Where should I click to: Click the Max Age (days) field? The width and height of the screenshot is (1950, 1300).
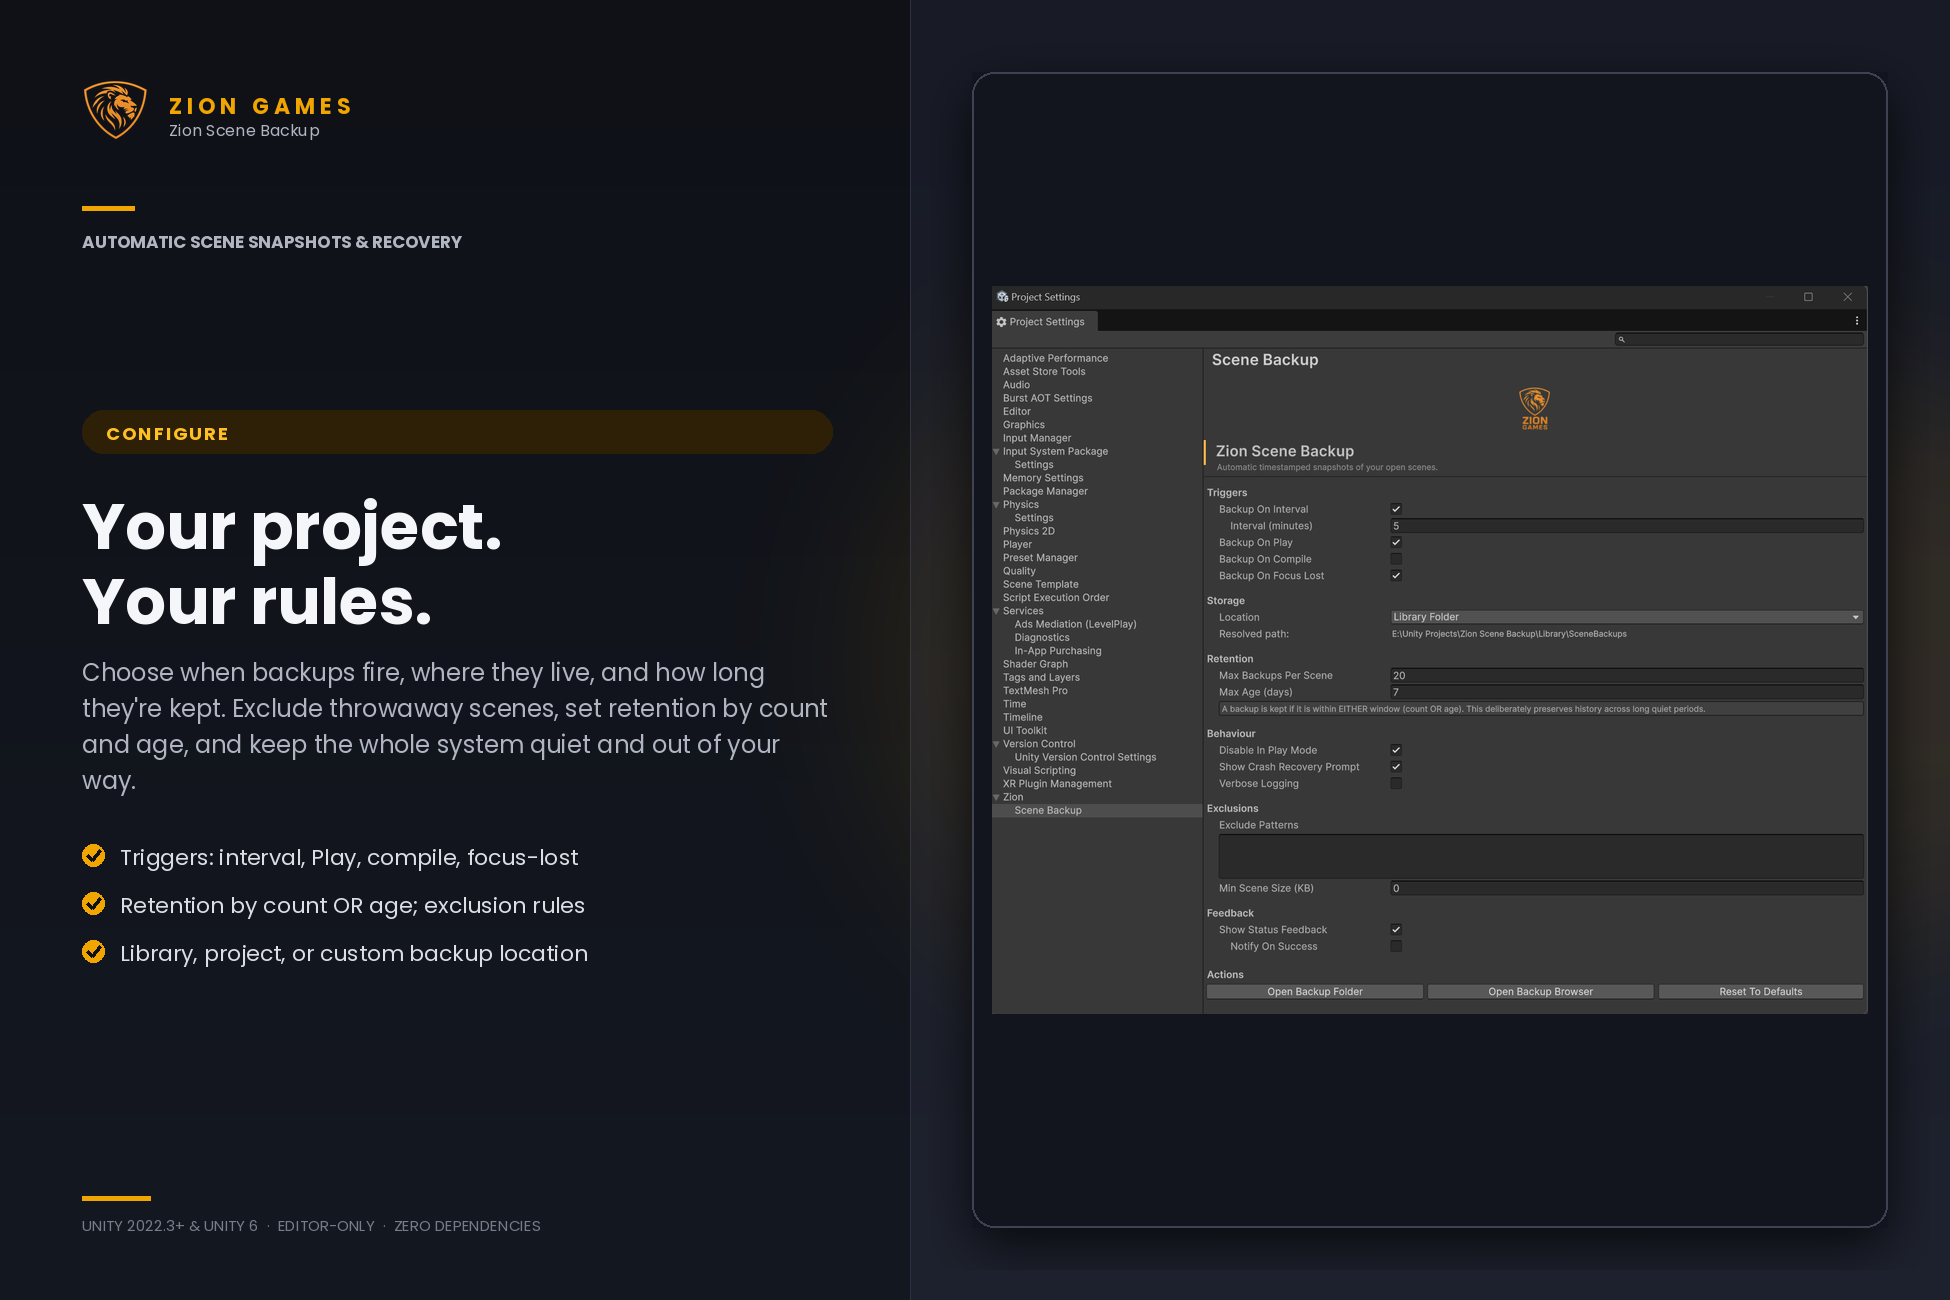tap(1626, 692)
